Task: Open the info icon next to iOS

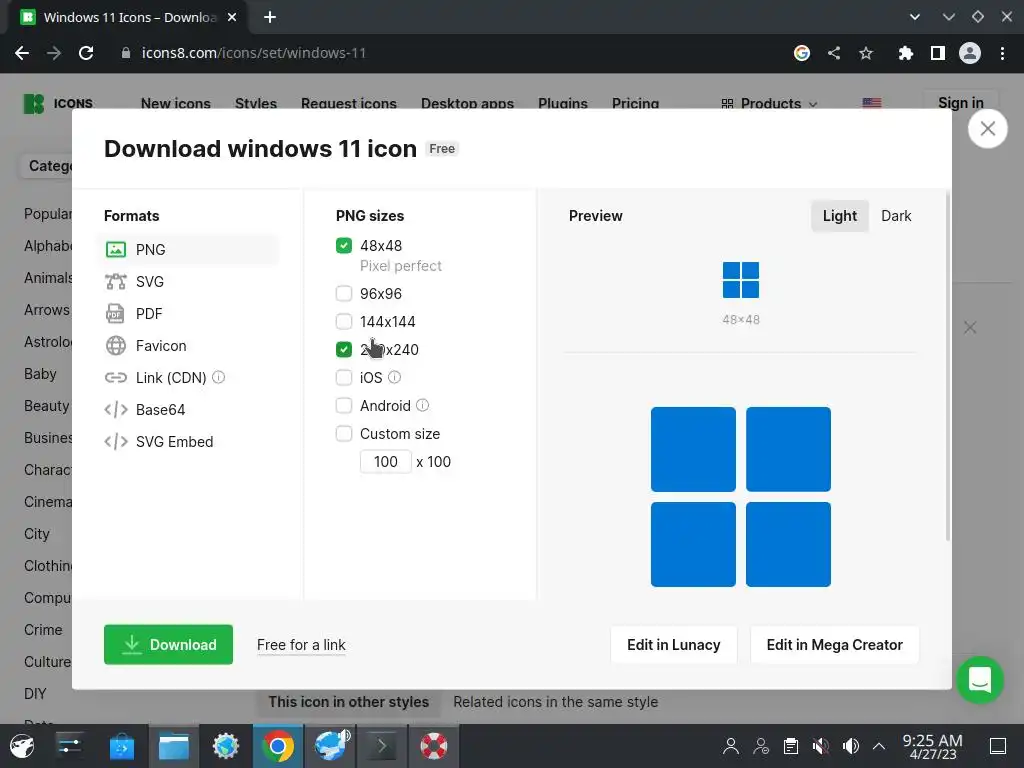Action: point(394,377)
